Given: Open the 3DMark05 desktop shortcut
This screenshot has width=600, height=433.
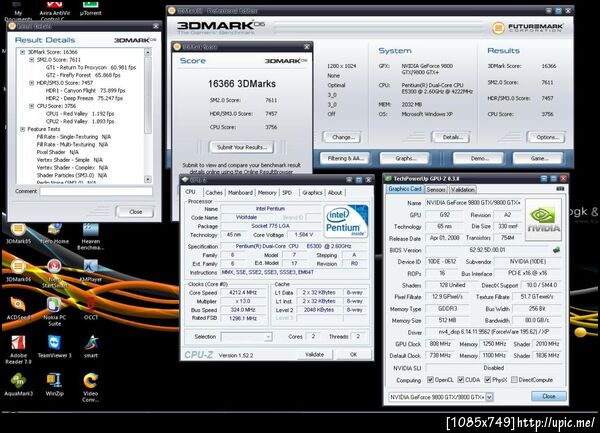Looking at the screenshot, I should (18, 233).
